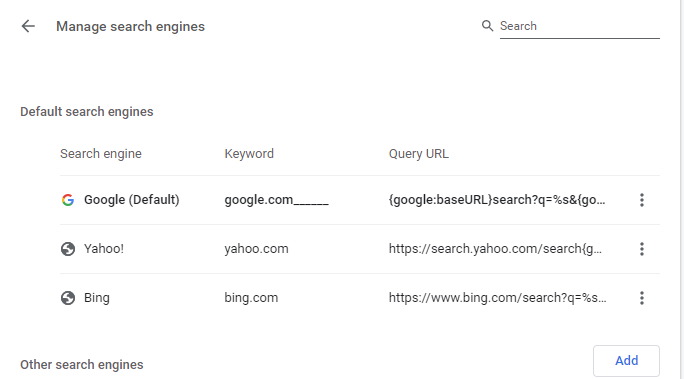The image size is (684, 379).
Task: Go back using the left arrow
Action: [28, 26]
